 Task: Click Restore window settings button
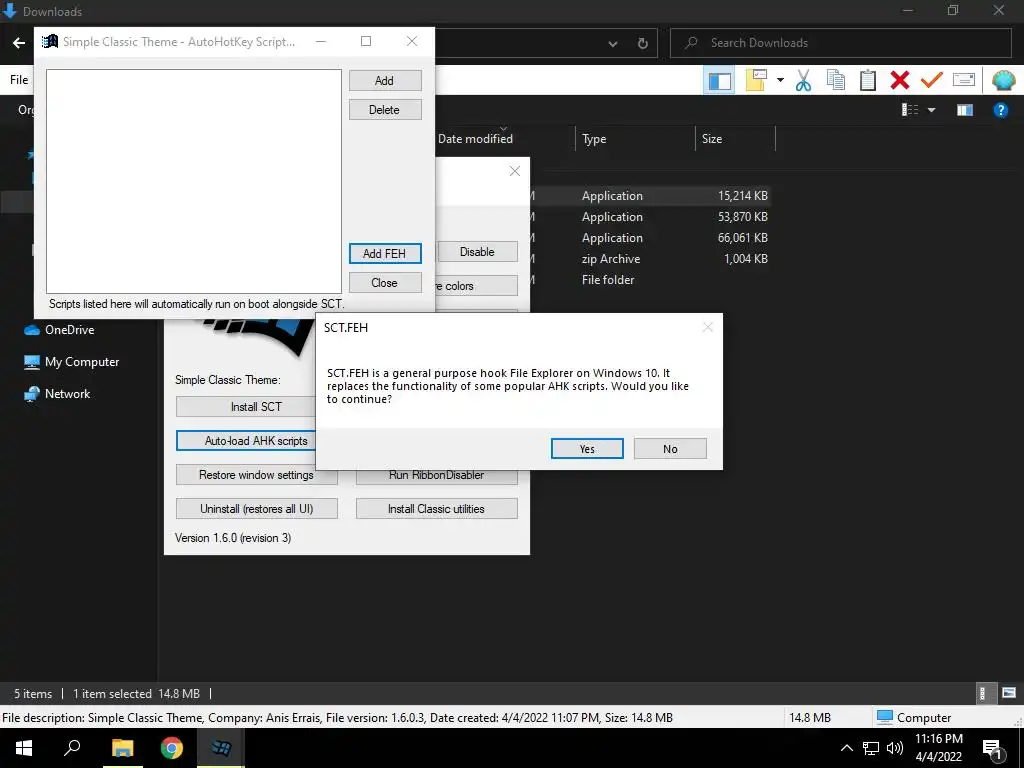[x=257, y=475]
